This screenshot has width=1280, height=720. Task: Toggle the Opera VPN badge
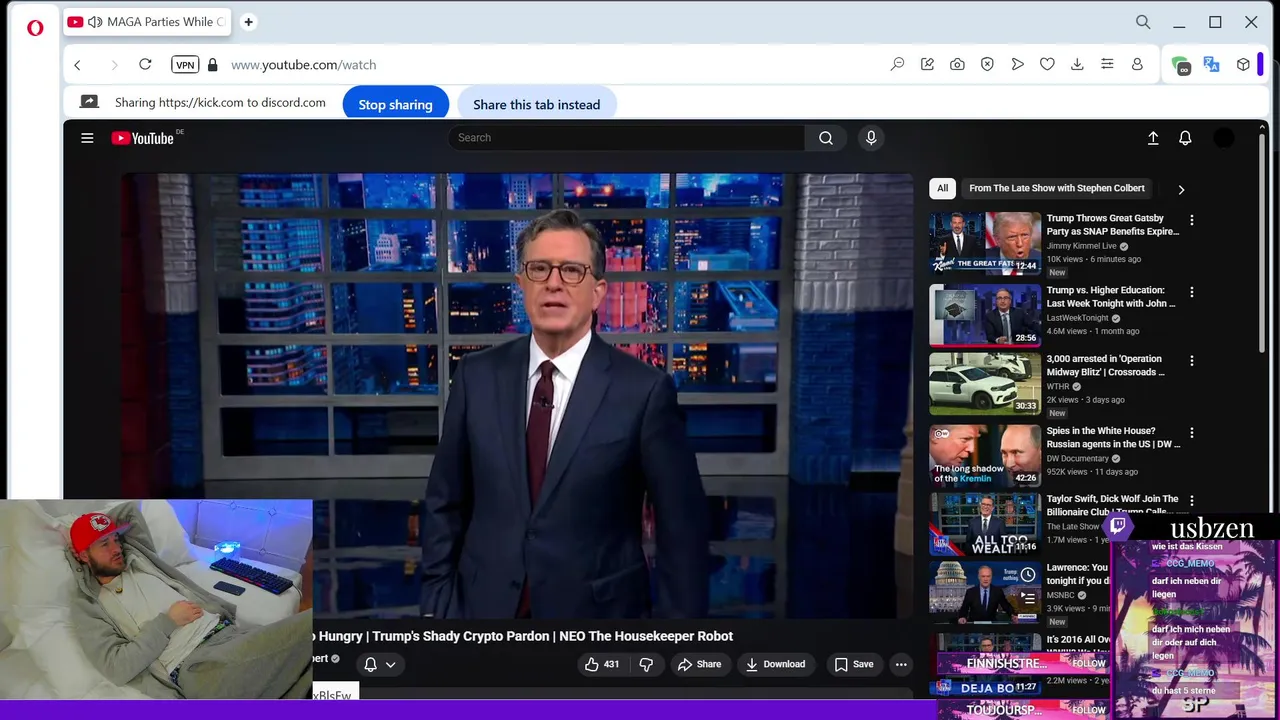coord(185,64)
